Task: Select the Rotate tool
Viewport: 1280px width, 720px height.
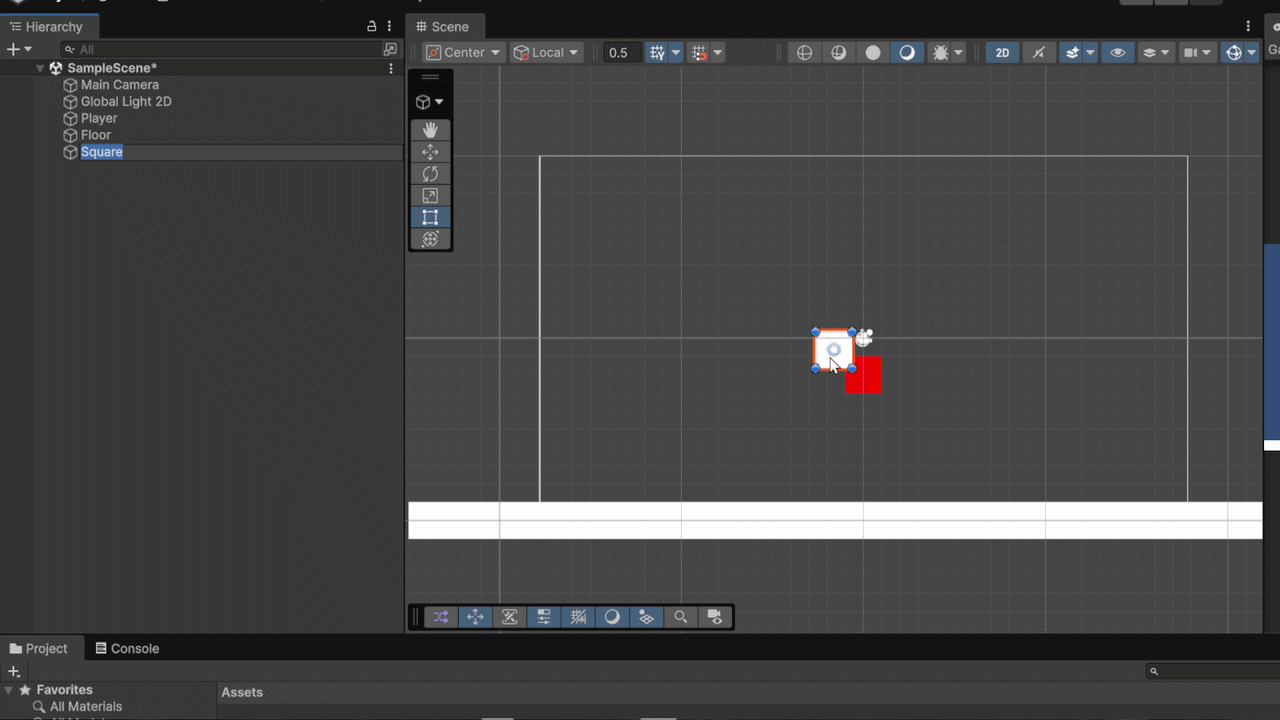Action: 430,173
